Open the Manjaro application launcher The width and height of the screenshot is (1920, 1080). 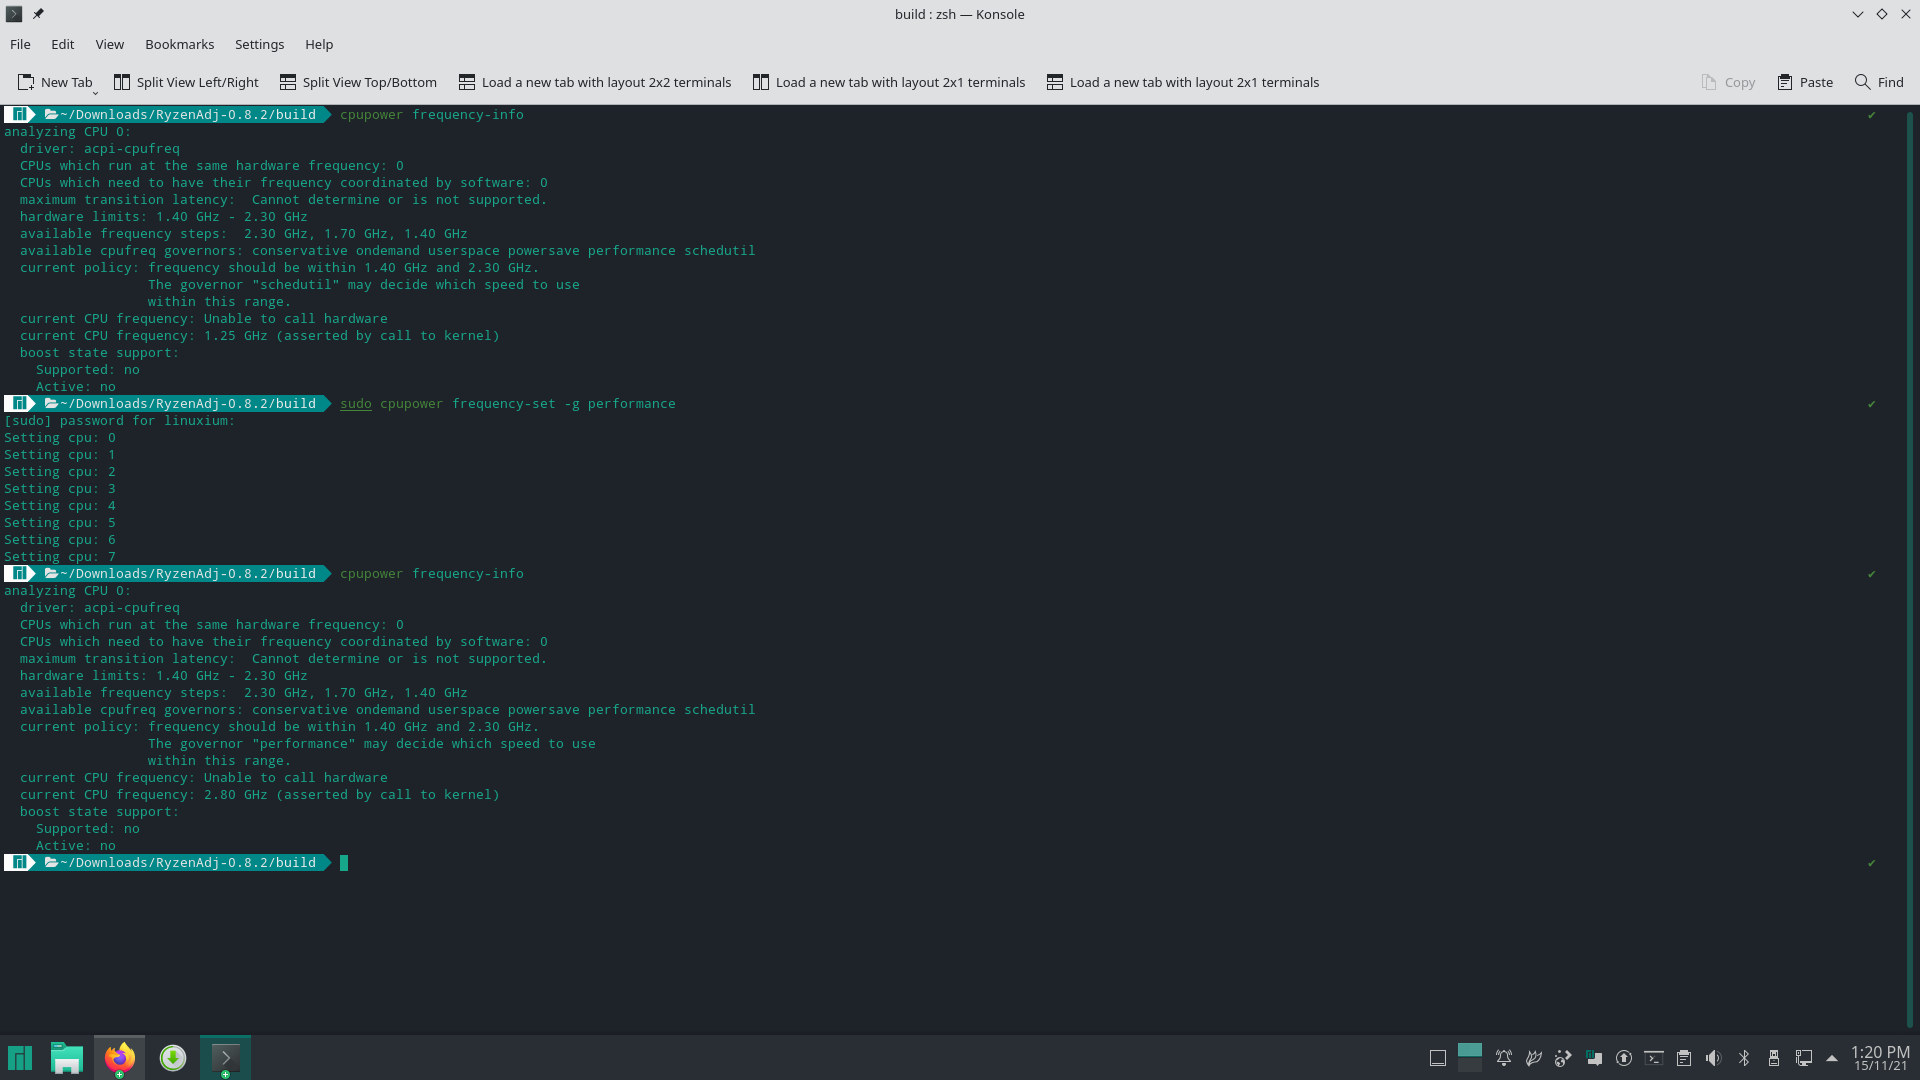click(x=20, y=1057)
